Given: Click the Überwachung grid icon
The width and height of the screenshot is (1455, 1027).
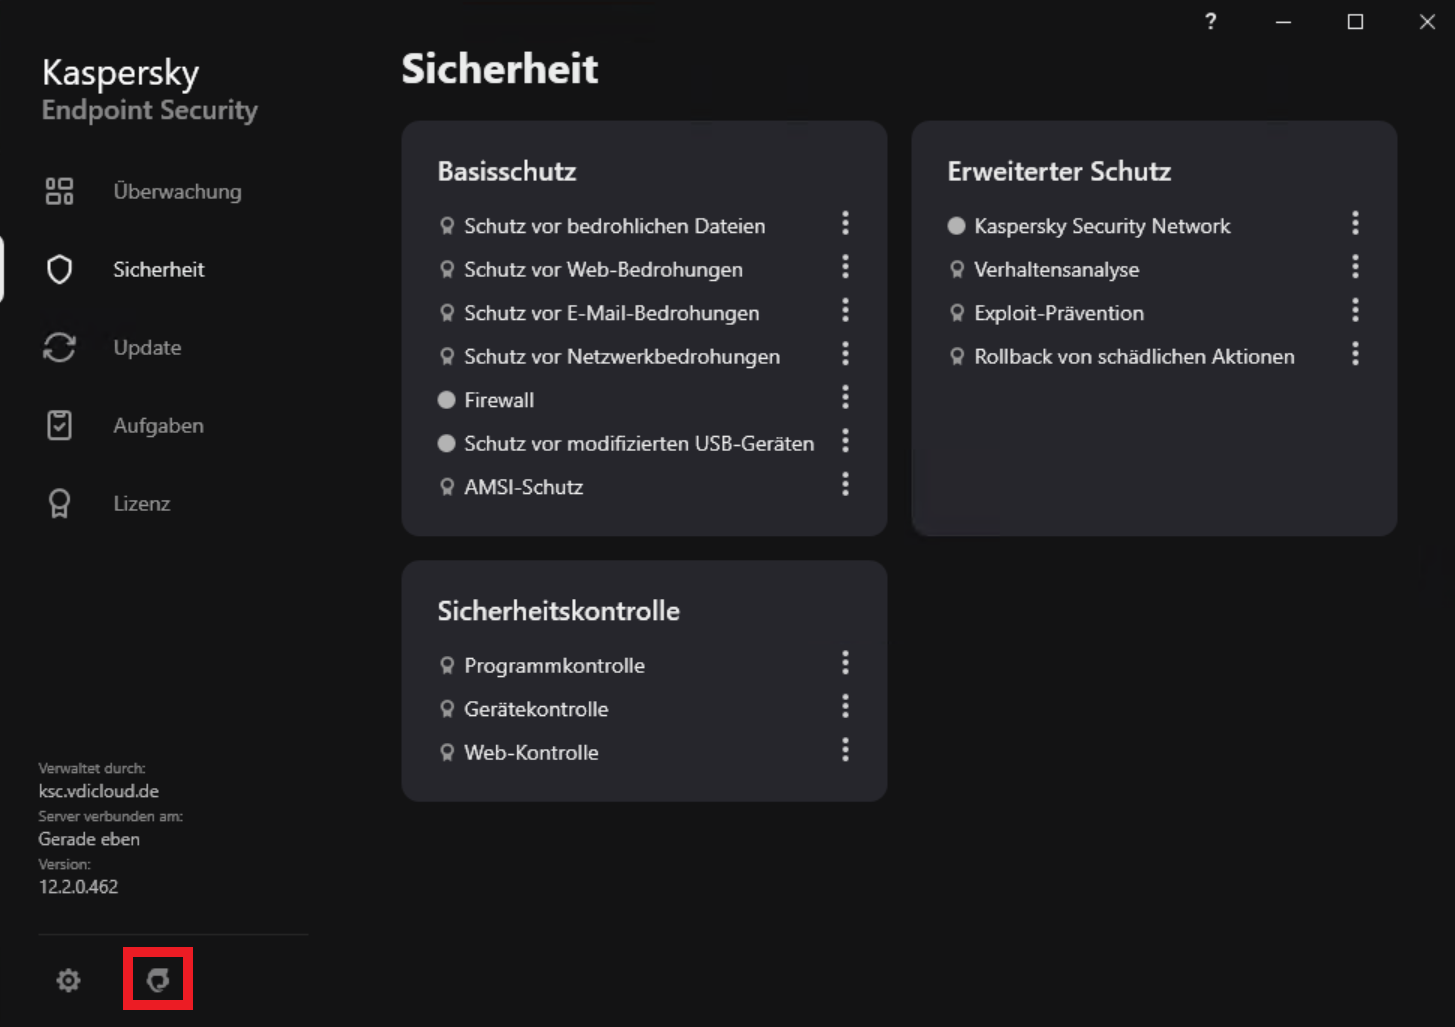Looking at the screenshot, I should pyautogui.click(x=60, y=191).
